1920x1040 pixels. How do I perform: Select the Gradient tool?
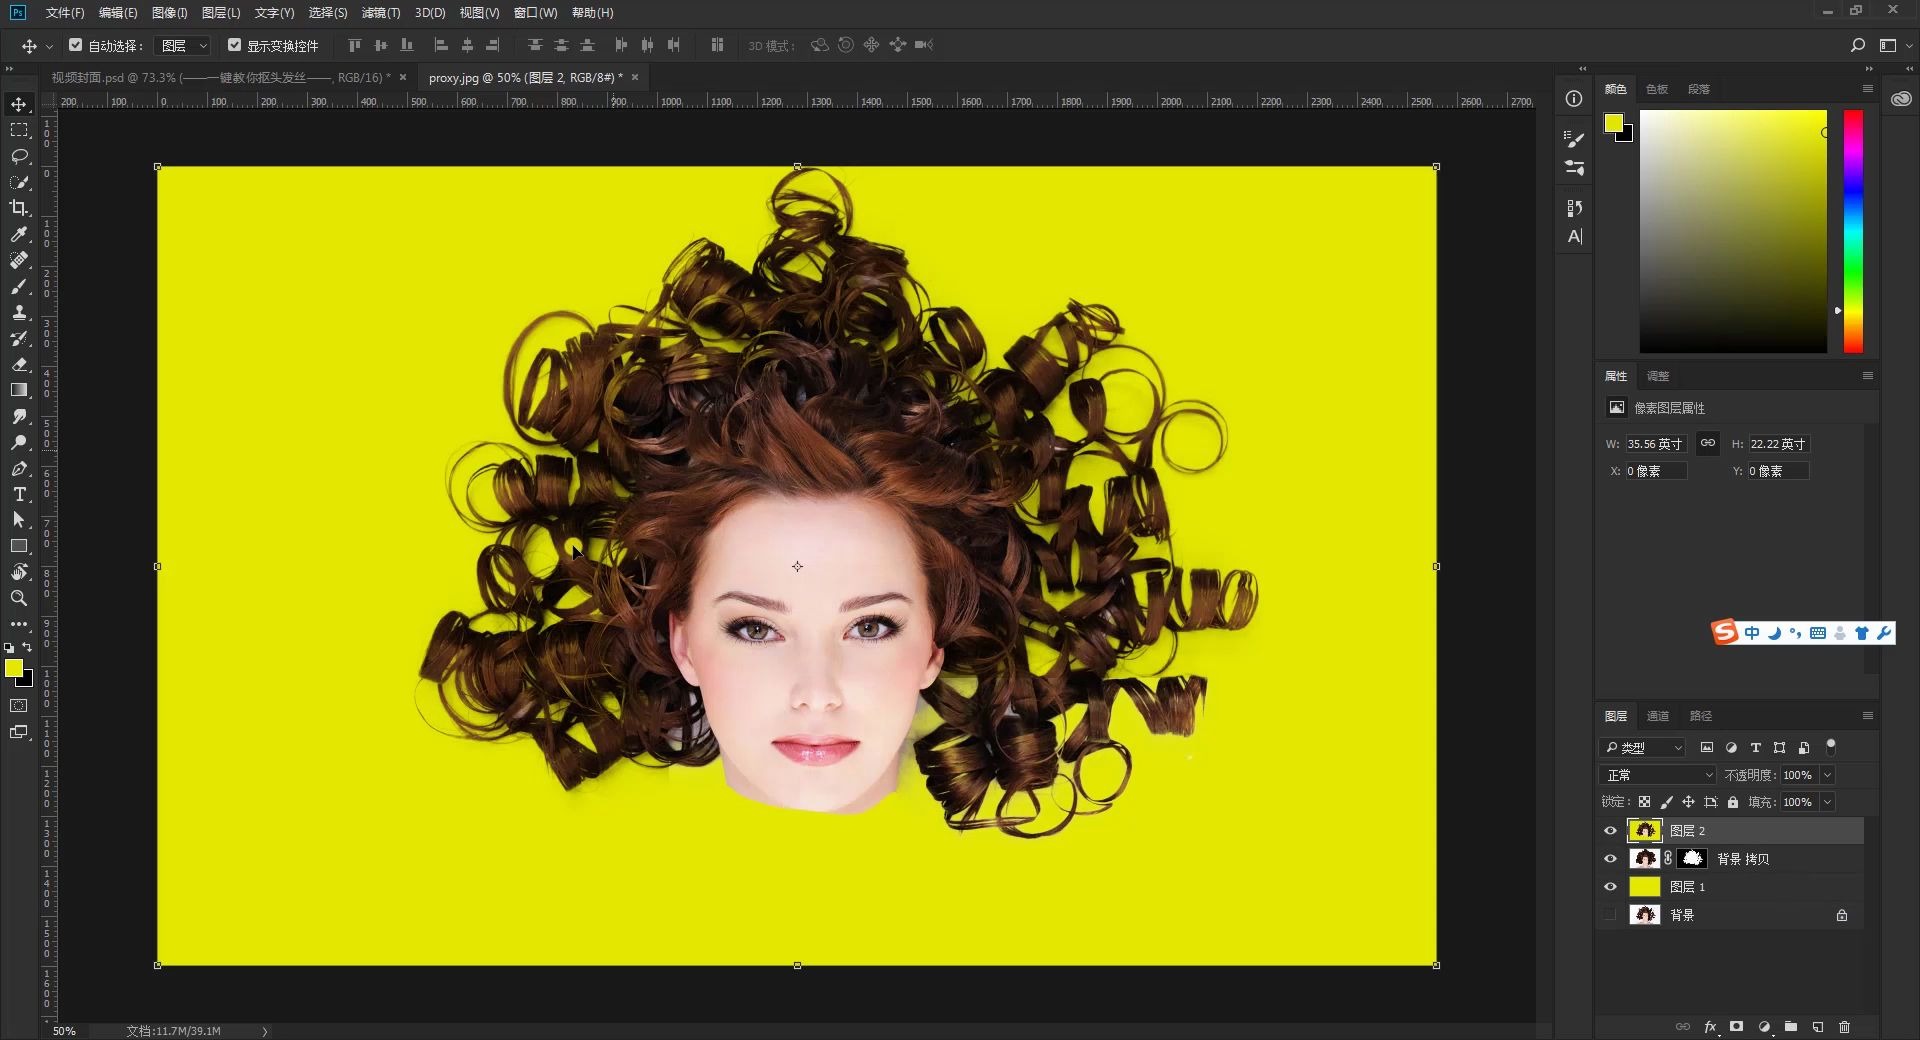(x=19, y=390)
